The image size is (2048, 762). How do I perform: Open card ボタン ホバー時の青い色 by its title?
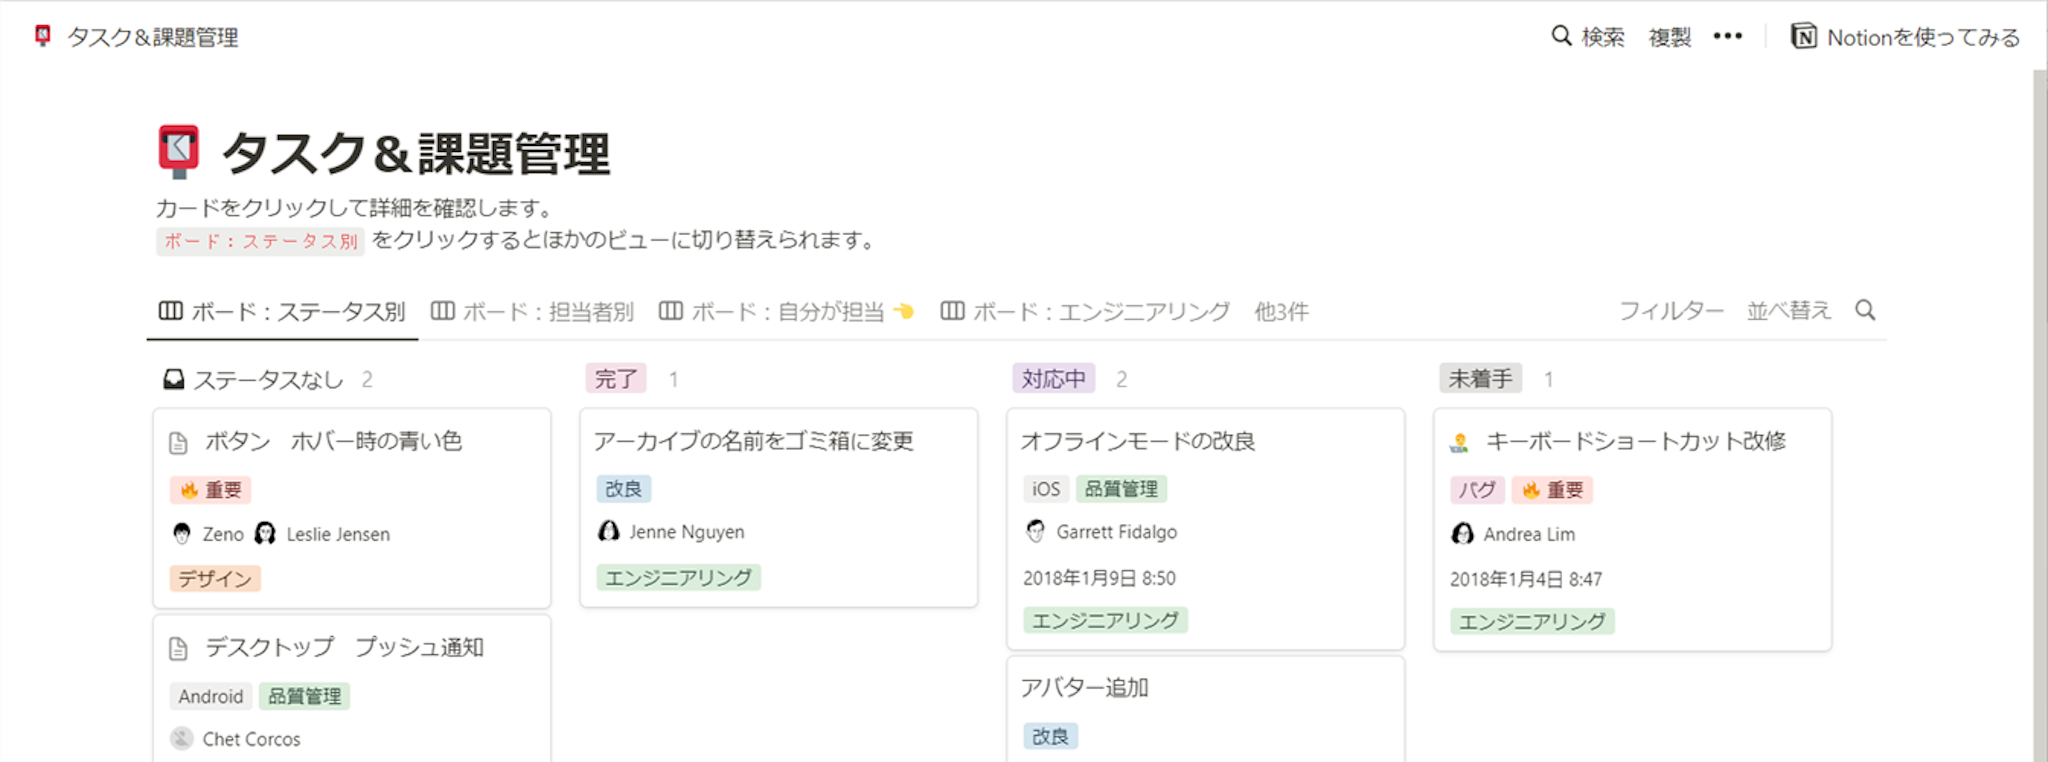point(334,441)
